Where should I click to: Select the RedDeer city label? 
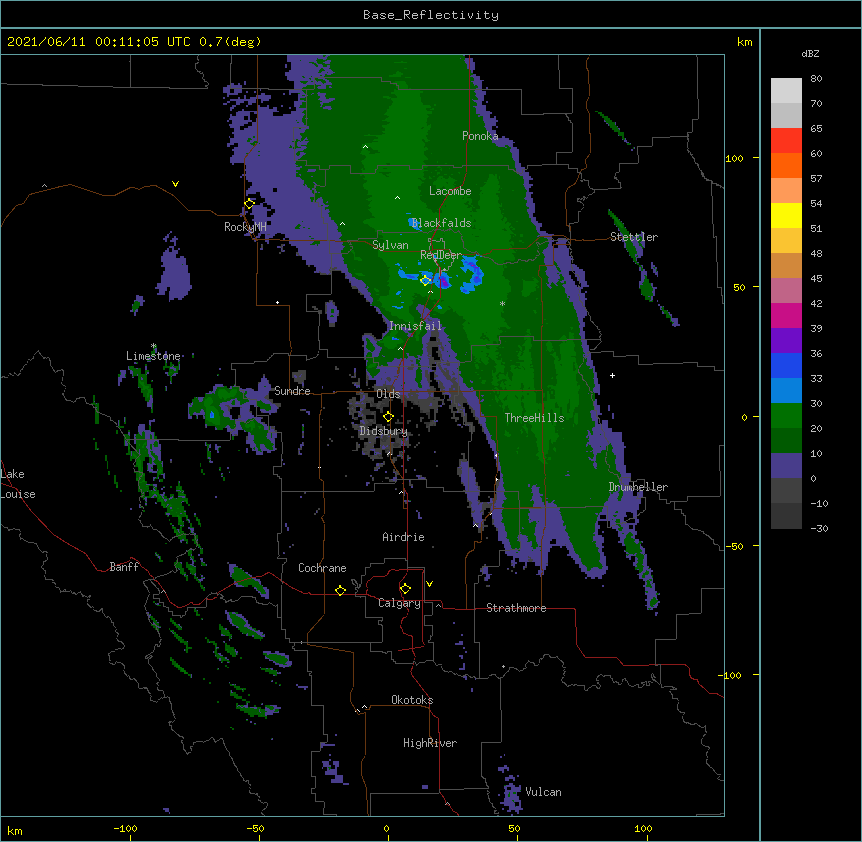point(441,255)
